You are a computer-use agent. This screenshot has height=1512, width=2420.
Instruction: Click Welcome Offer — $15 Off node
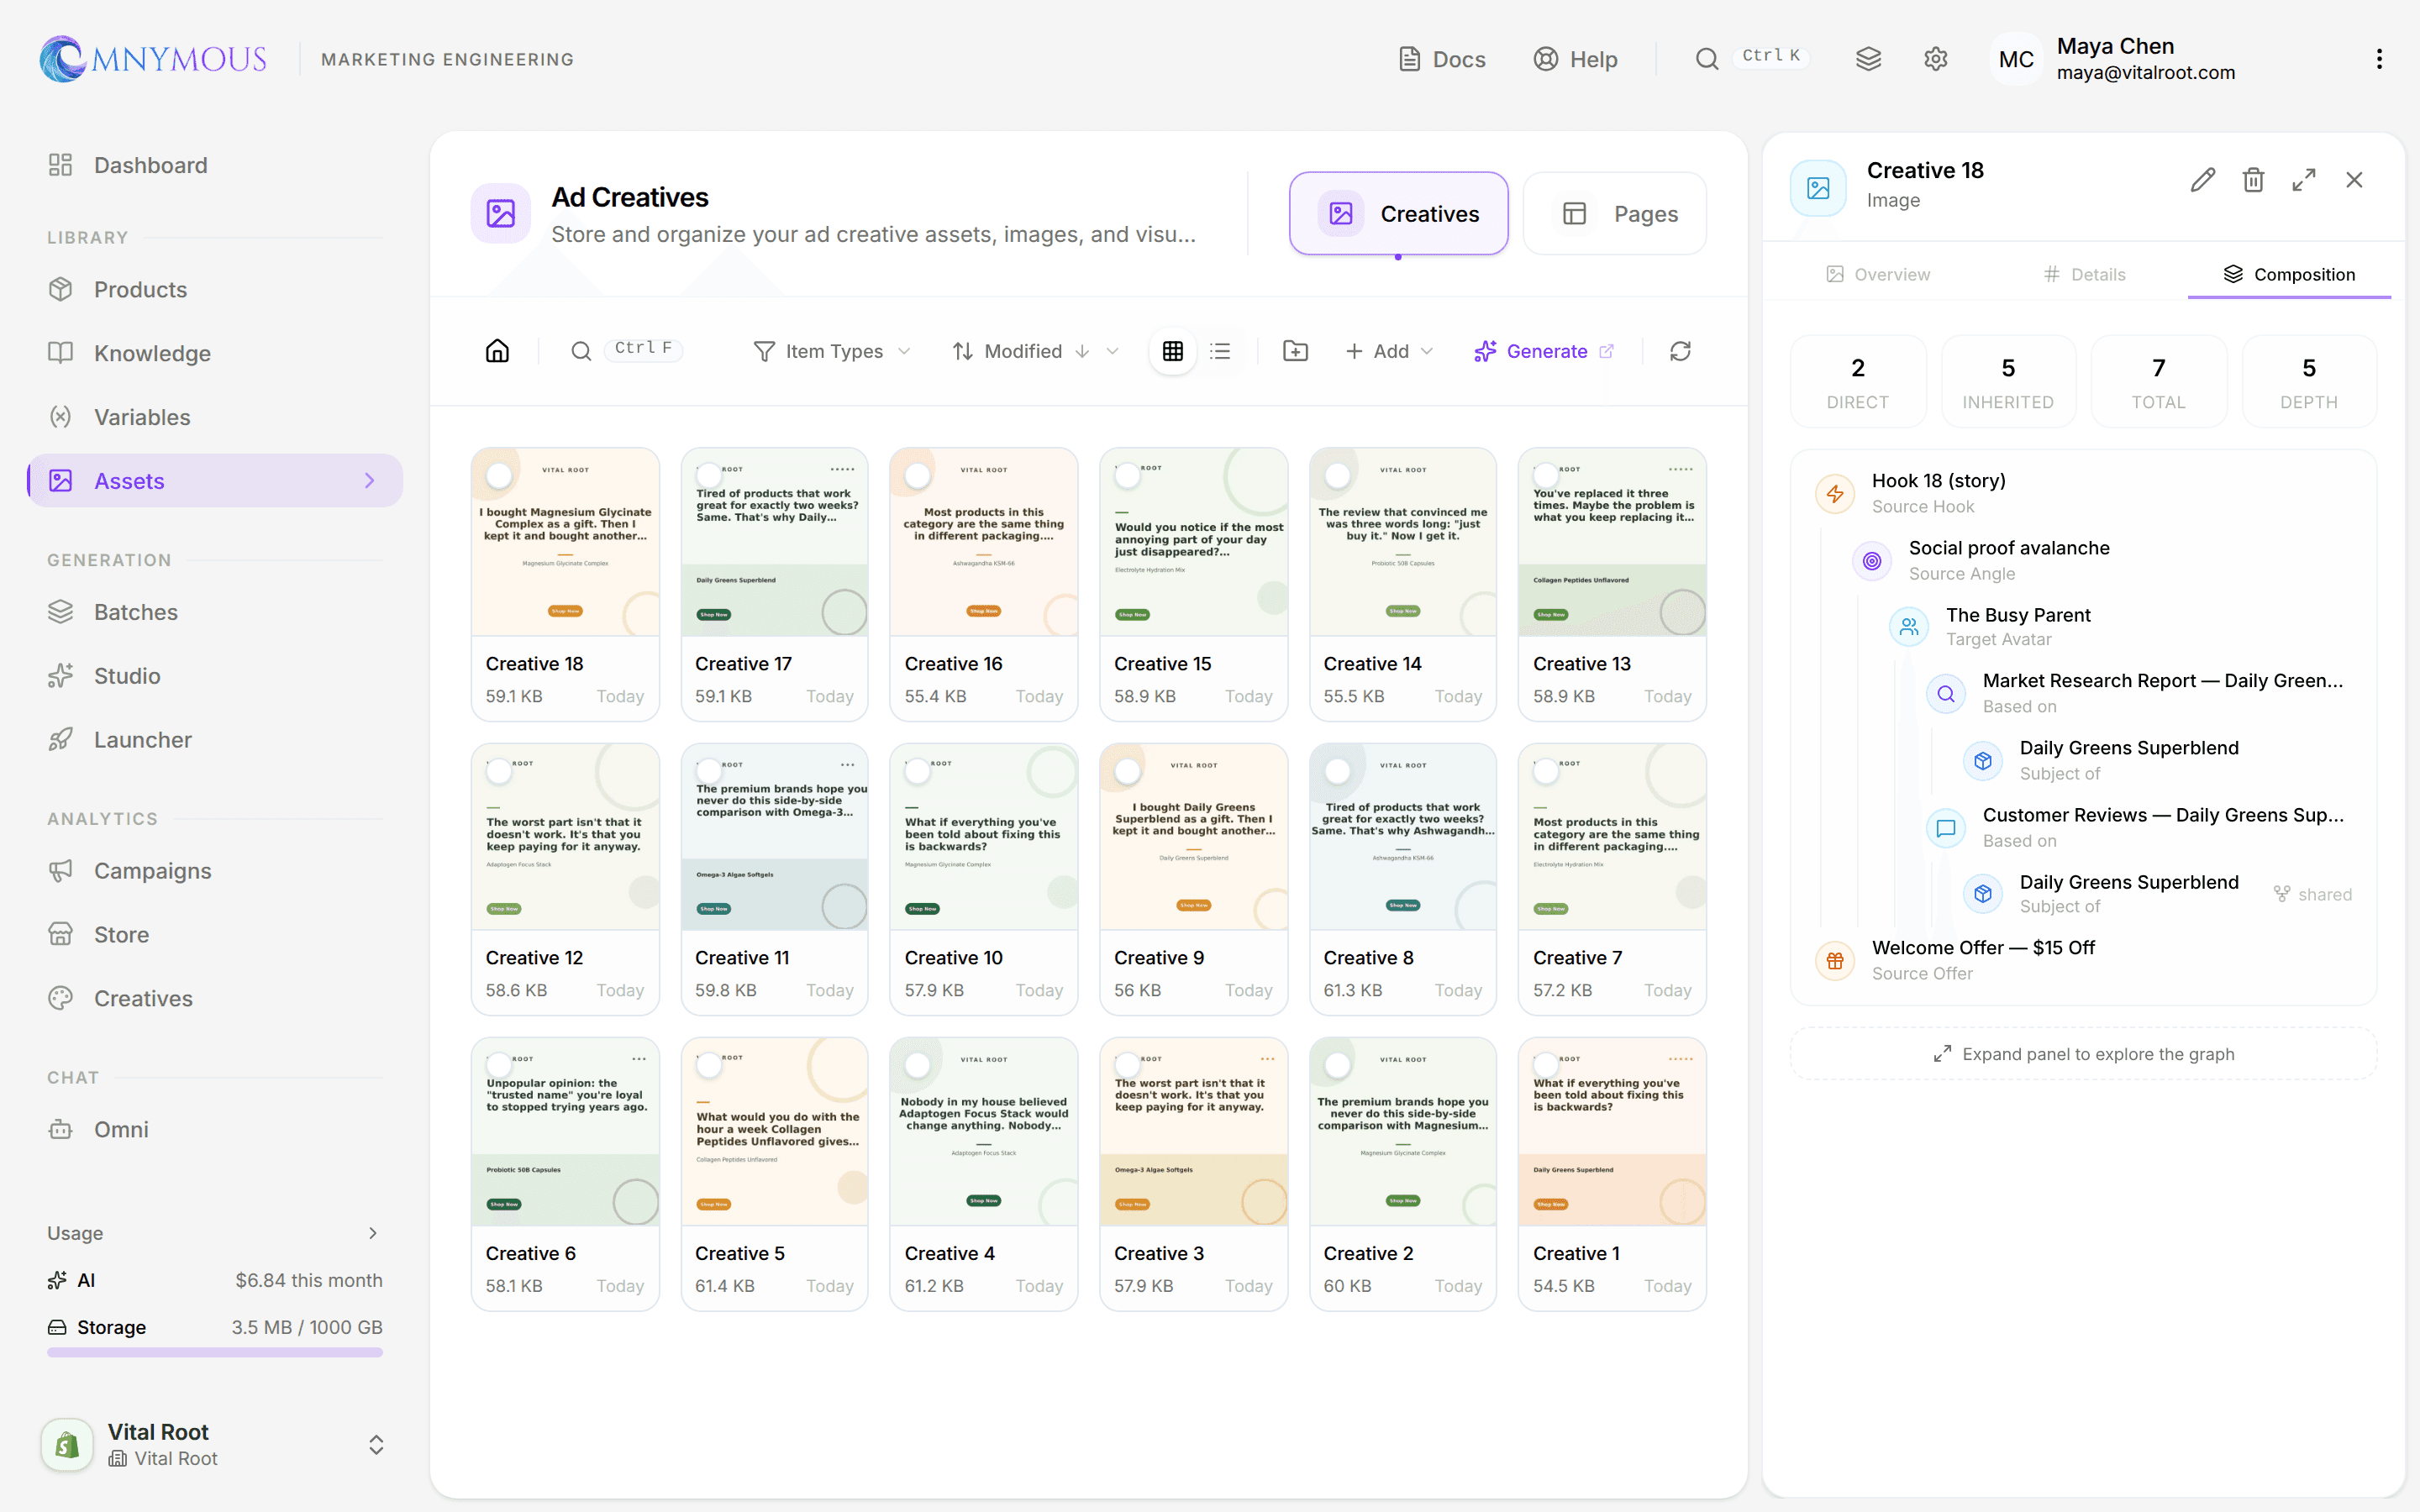click(x=2084, y=960)
